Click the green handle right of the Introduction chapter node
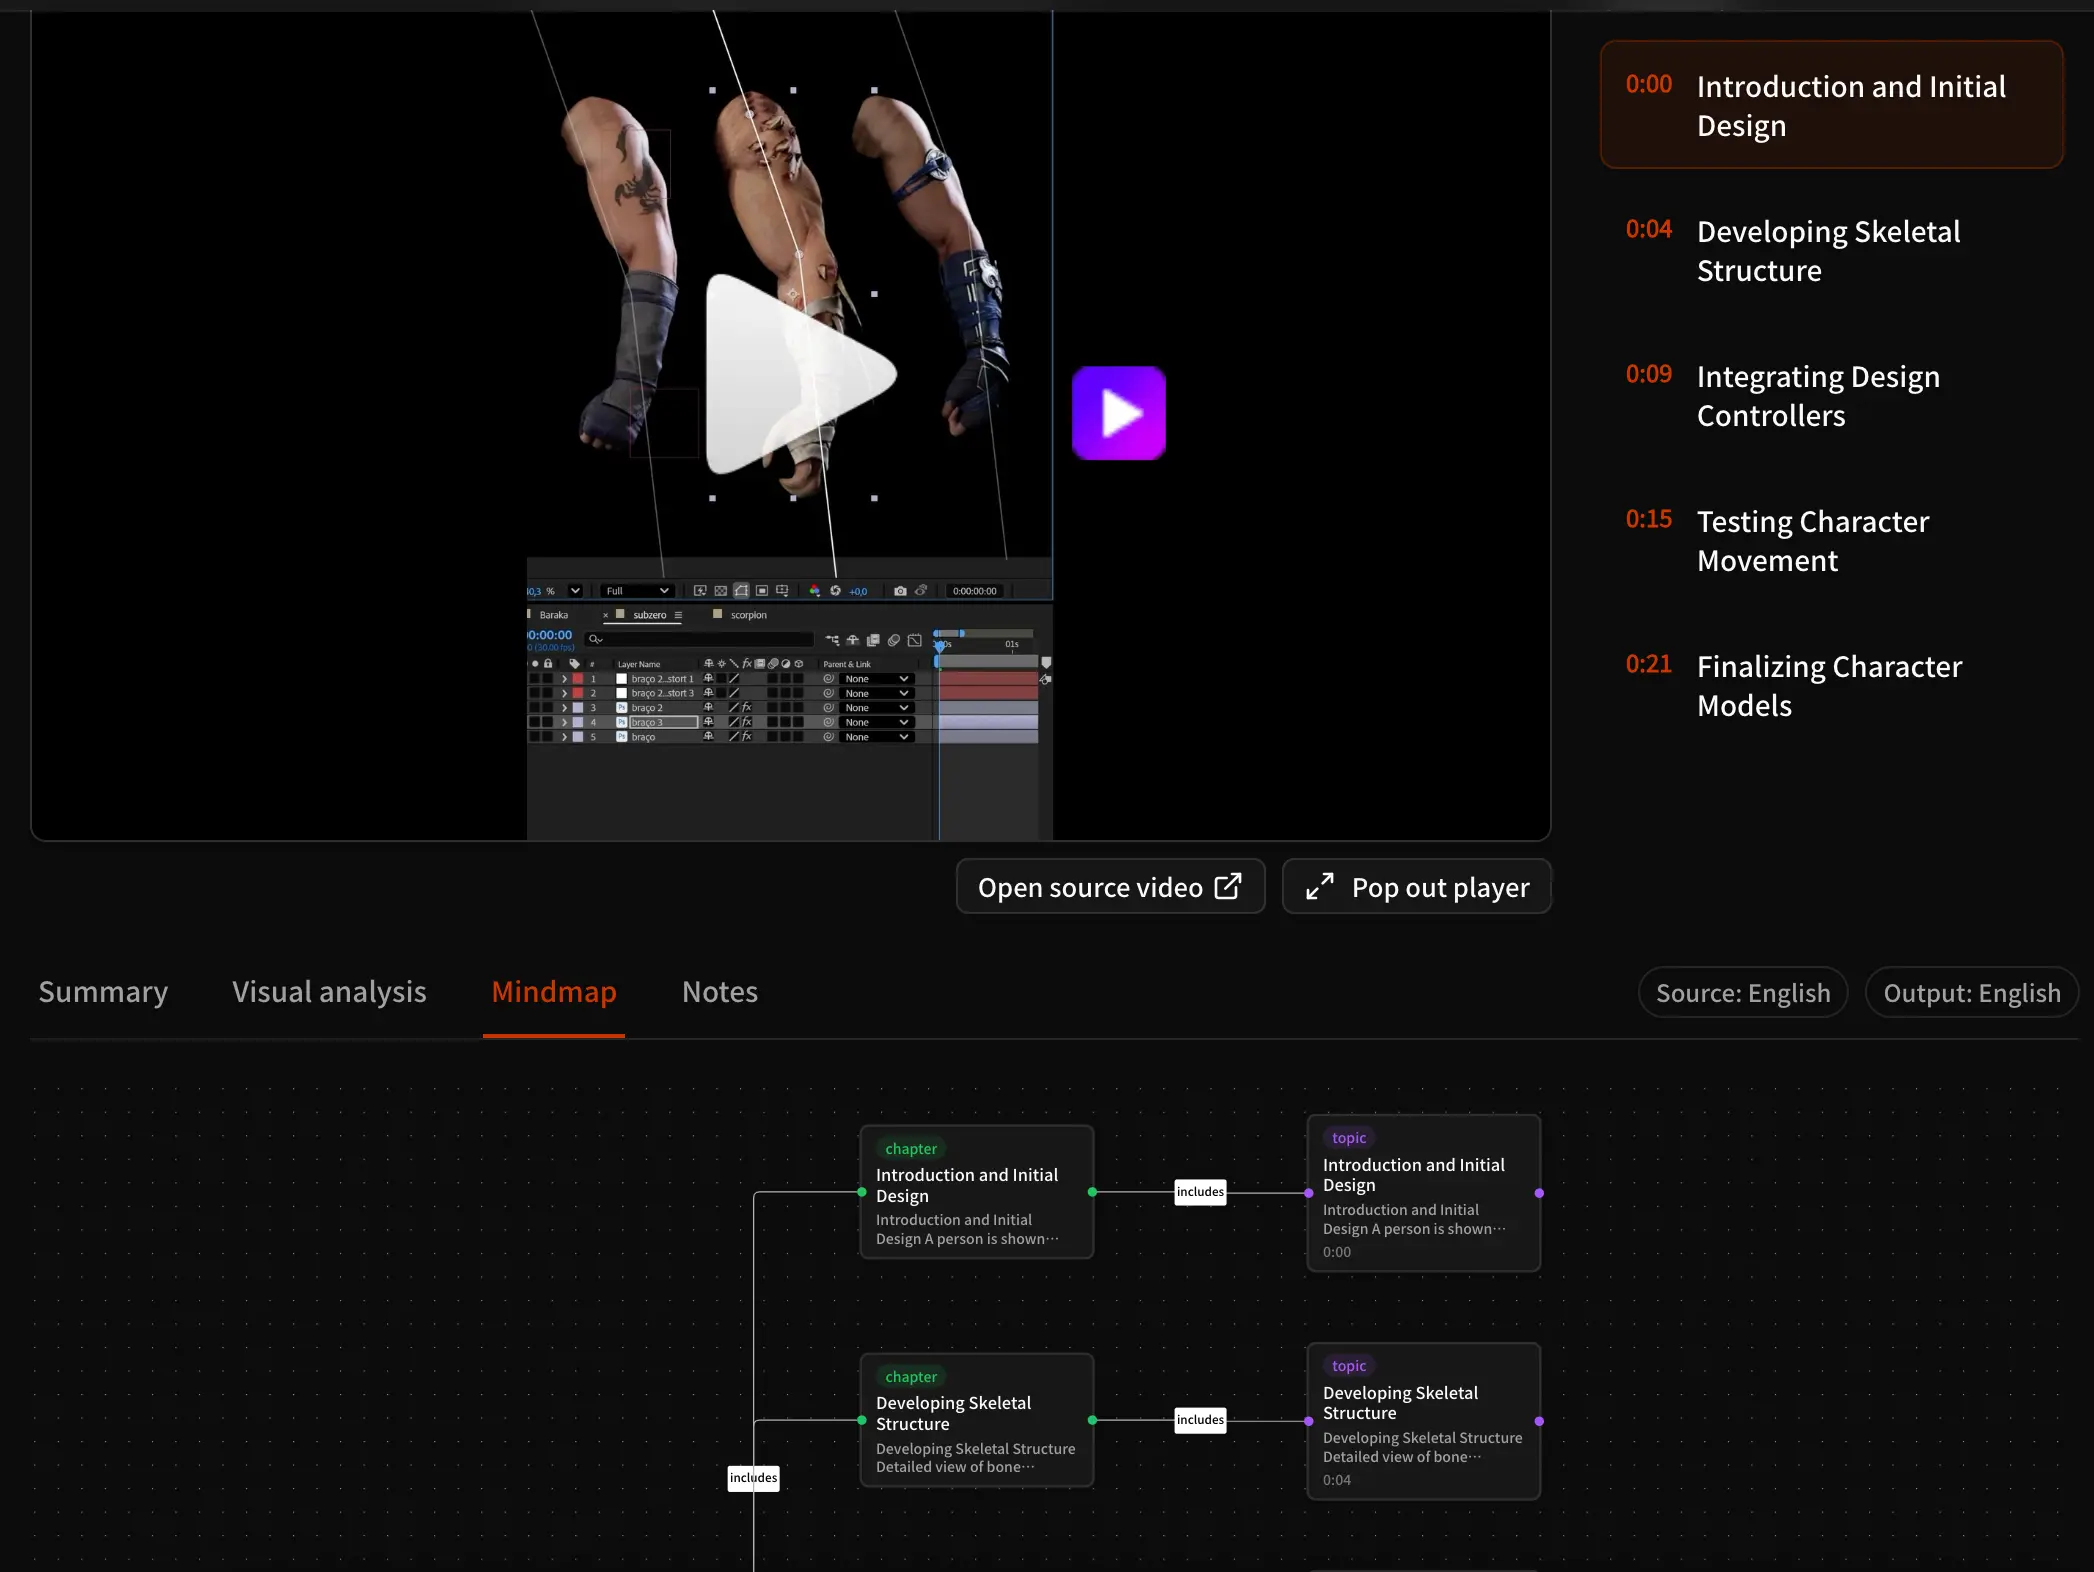This screenshot has width=2094, height=1572. [x=1092, y=1192]
